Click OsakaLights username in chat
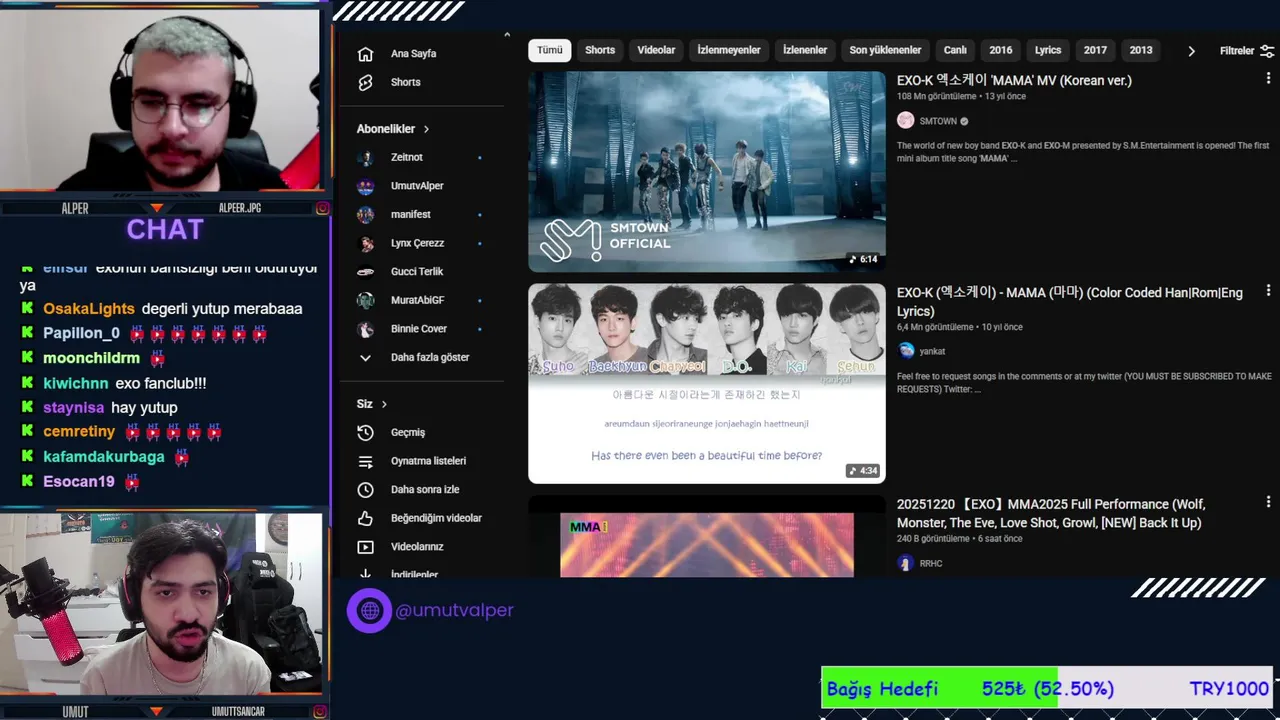This screenshot has width=1280, height=720. tap(89, 309)
